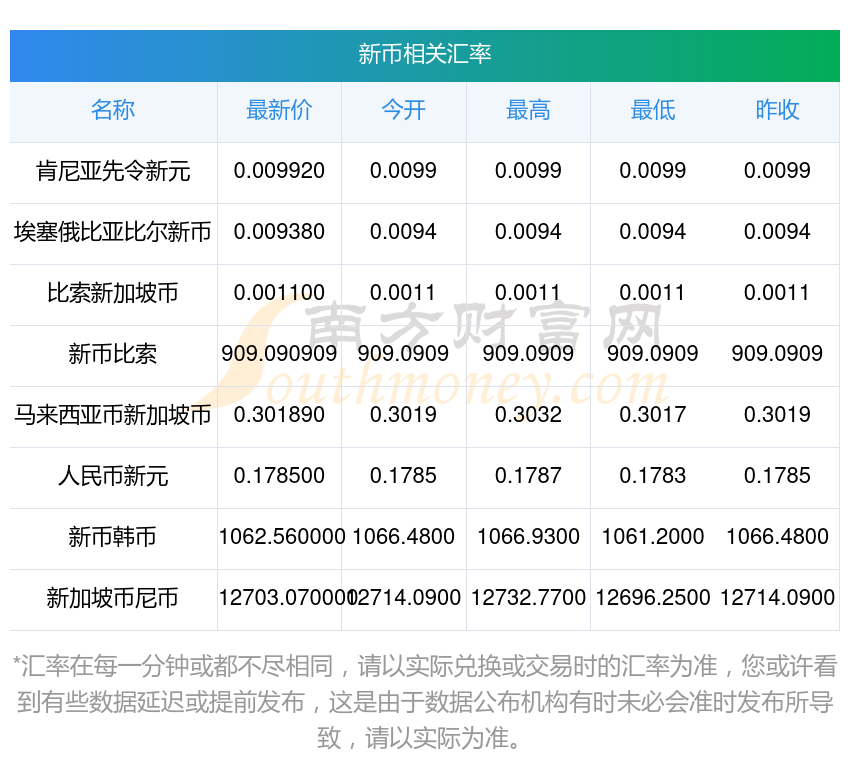Image resolution: width=850 pixels, height=769 pixels.
Task: Select latest price 0.178500
Action: click(279, 476)
